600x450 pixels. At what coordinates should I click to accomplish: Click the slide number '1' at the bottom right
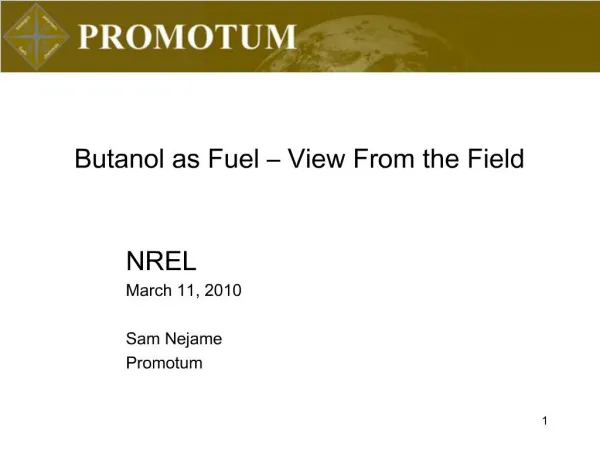point(545,421)
